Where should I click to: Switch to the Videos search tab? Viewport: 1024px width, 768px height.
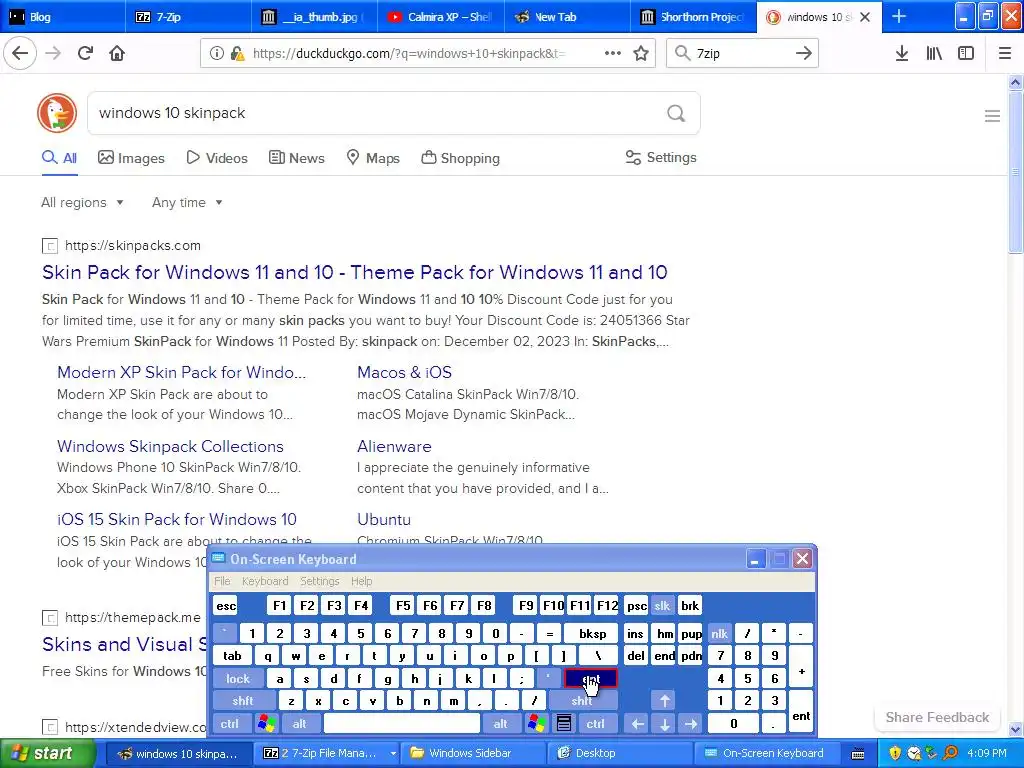217,158
